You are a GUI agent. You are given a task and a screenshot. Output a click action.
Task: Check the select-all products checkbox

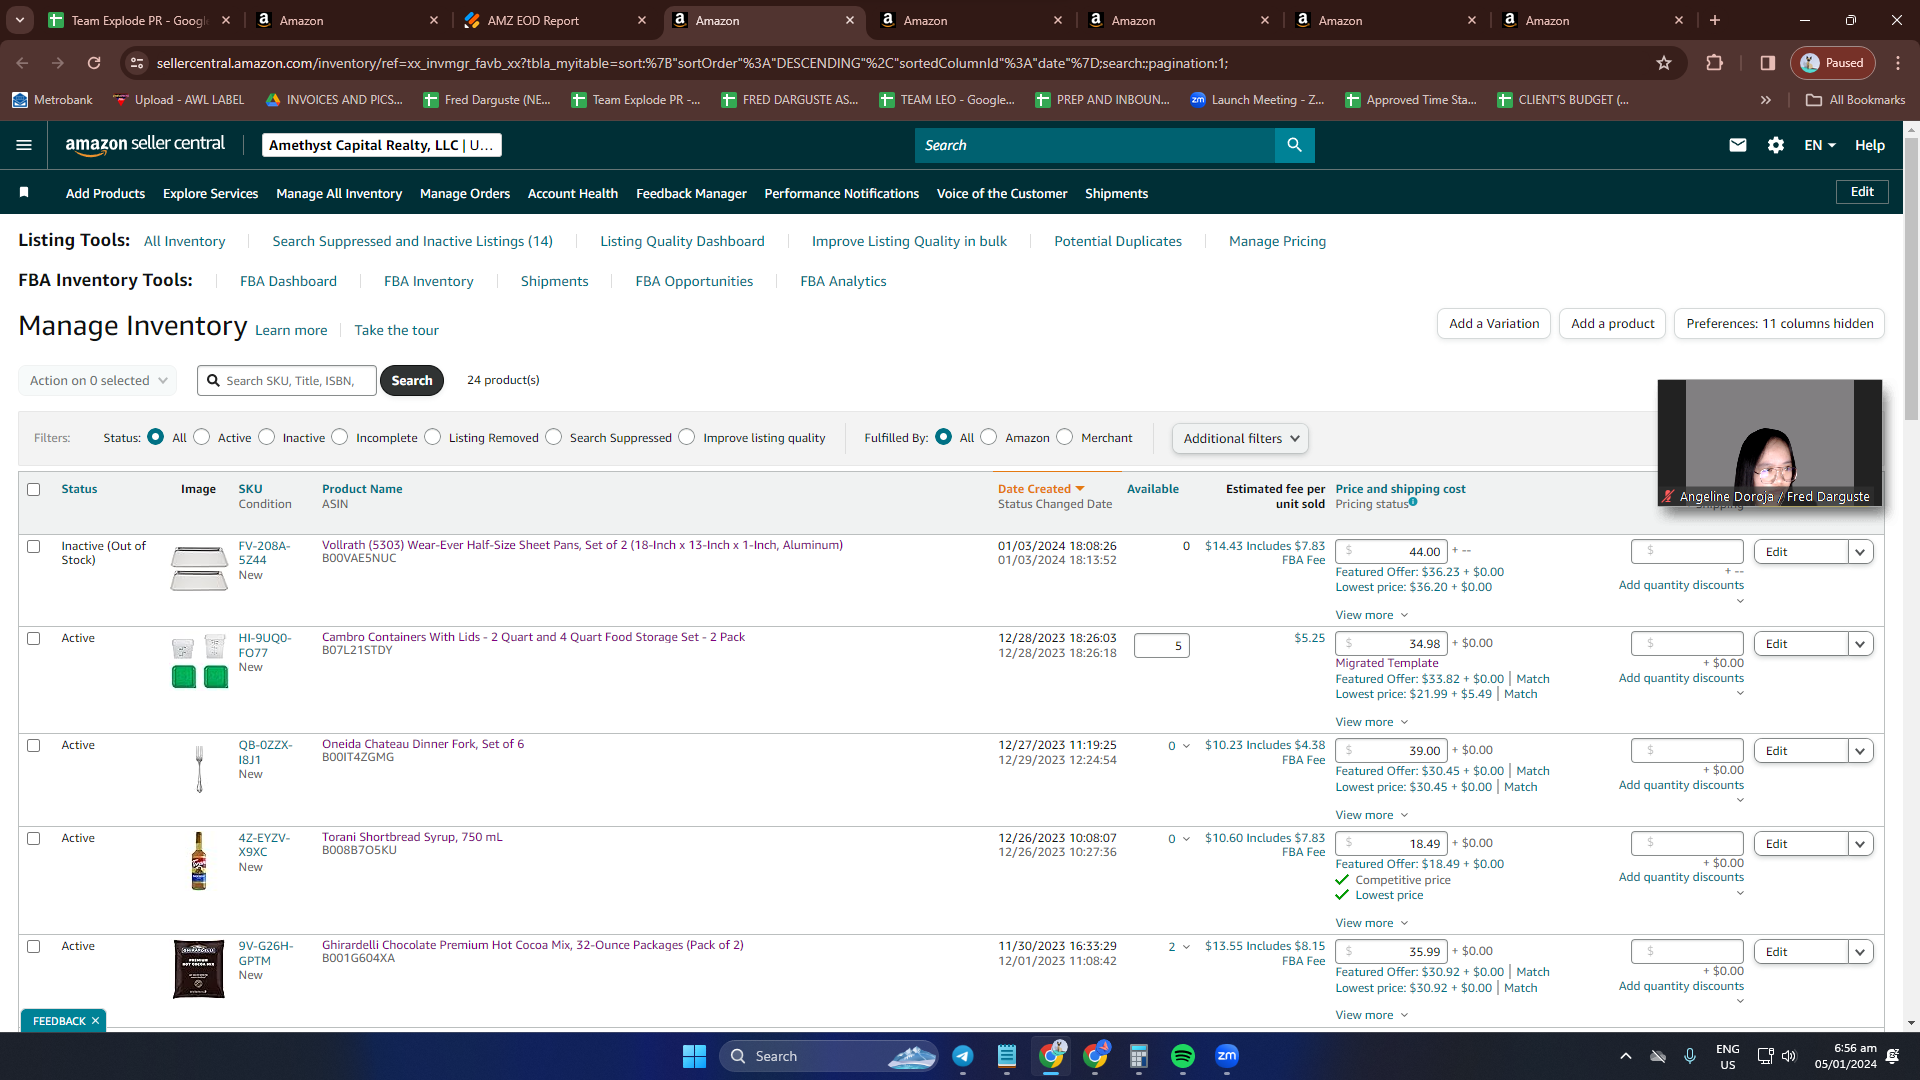(34, 490)
